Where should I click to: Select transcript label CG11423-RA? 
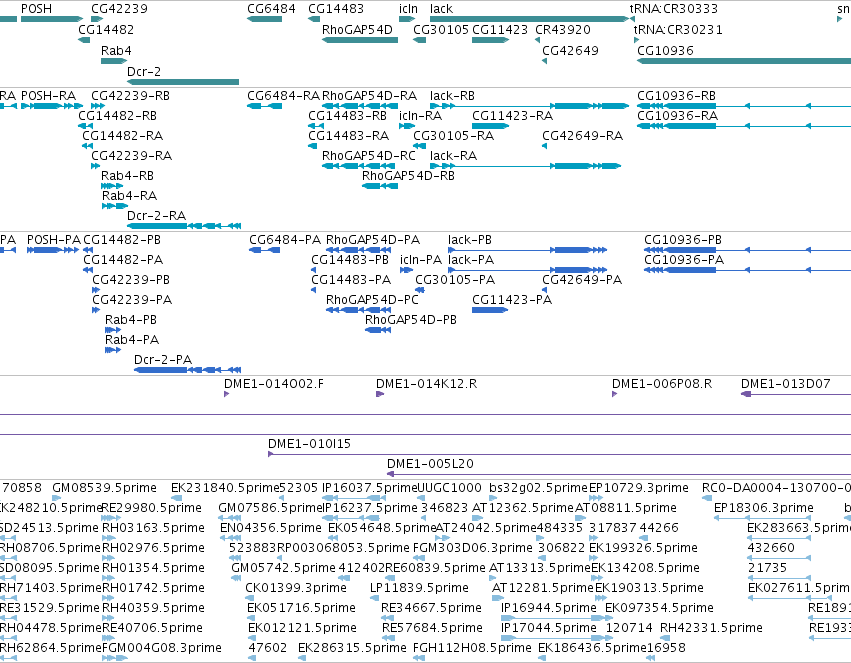(512, 116)
